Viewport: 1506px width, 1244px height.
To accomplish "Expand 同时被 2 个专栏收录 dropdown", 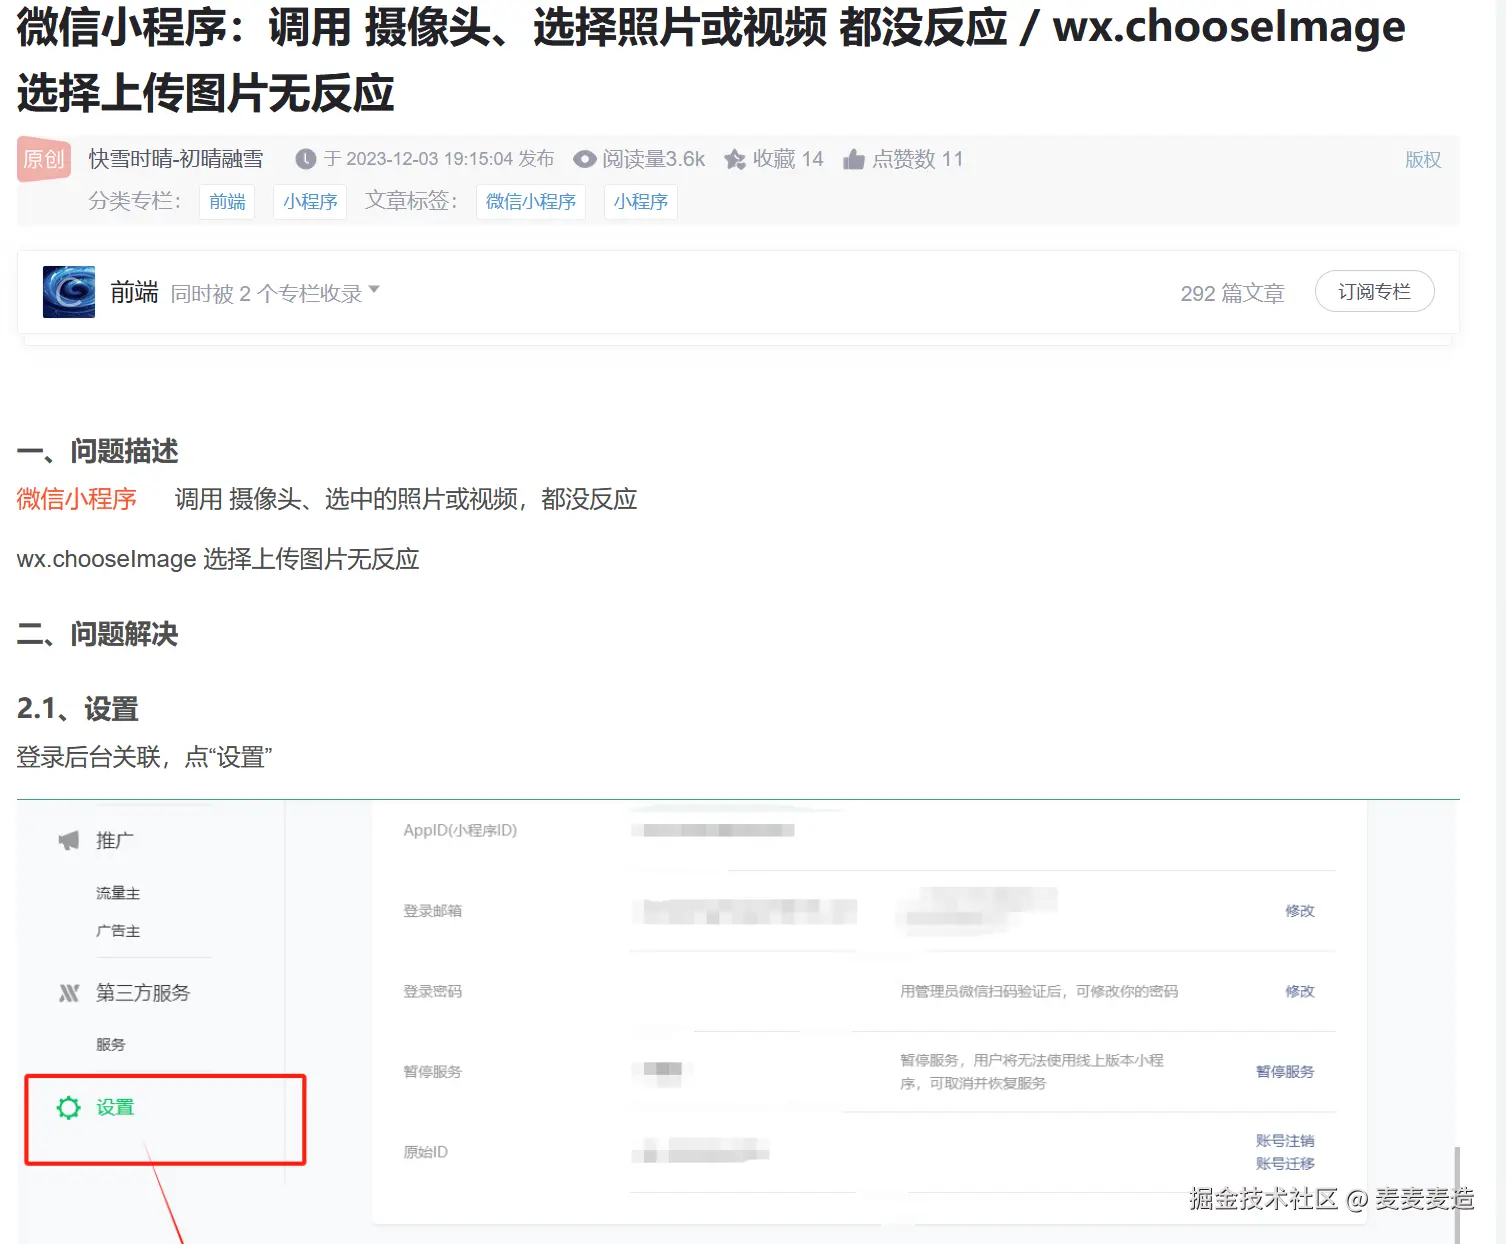I will point(275,292).
